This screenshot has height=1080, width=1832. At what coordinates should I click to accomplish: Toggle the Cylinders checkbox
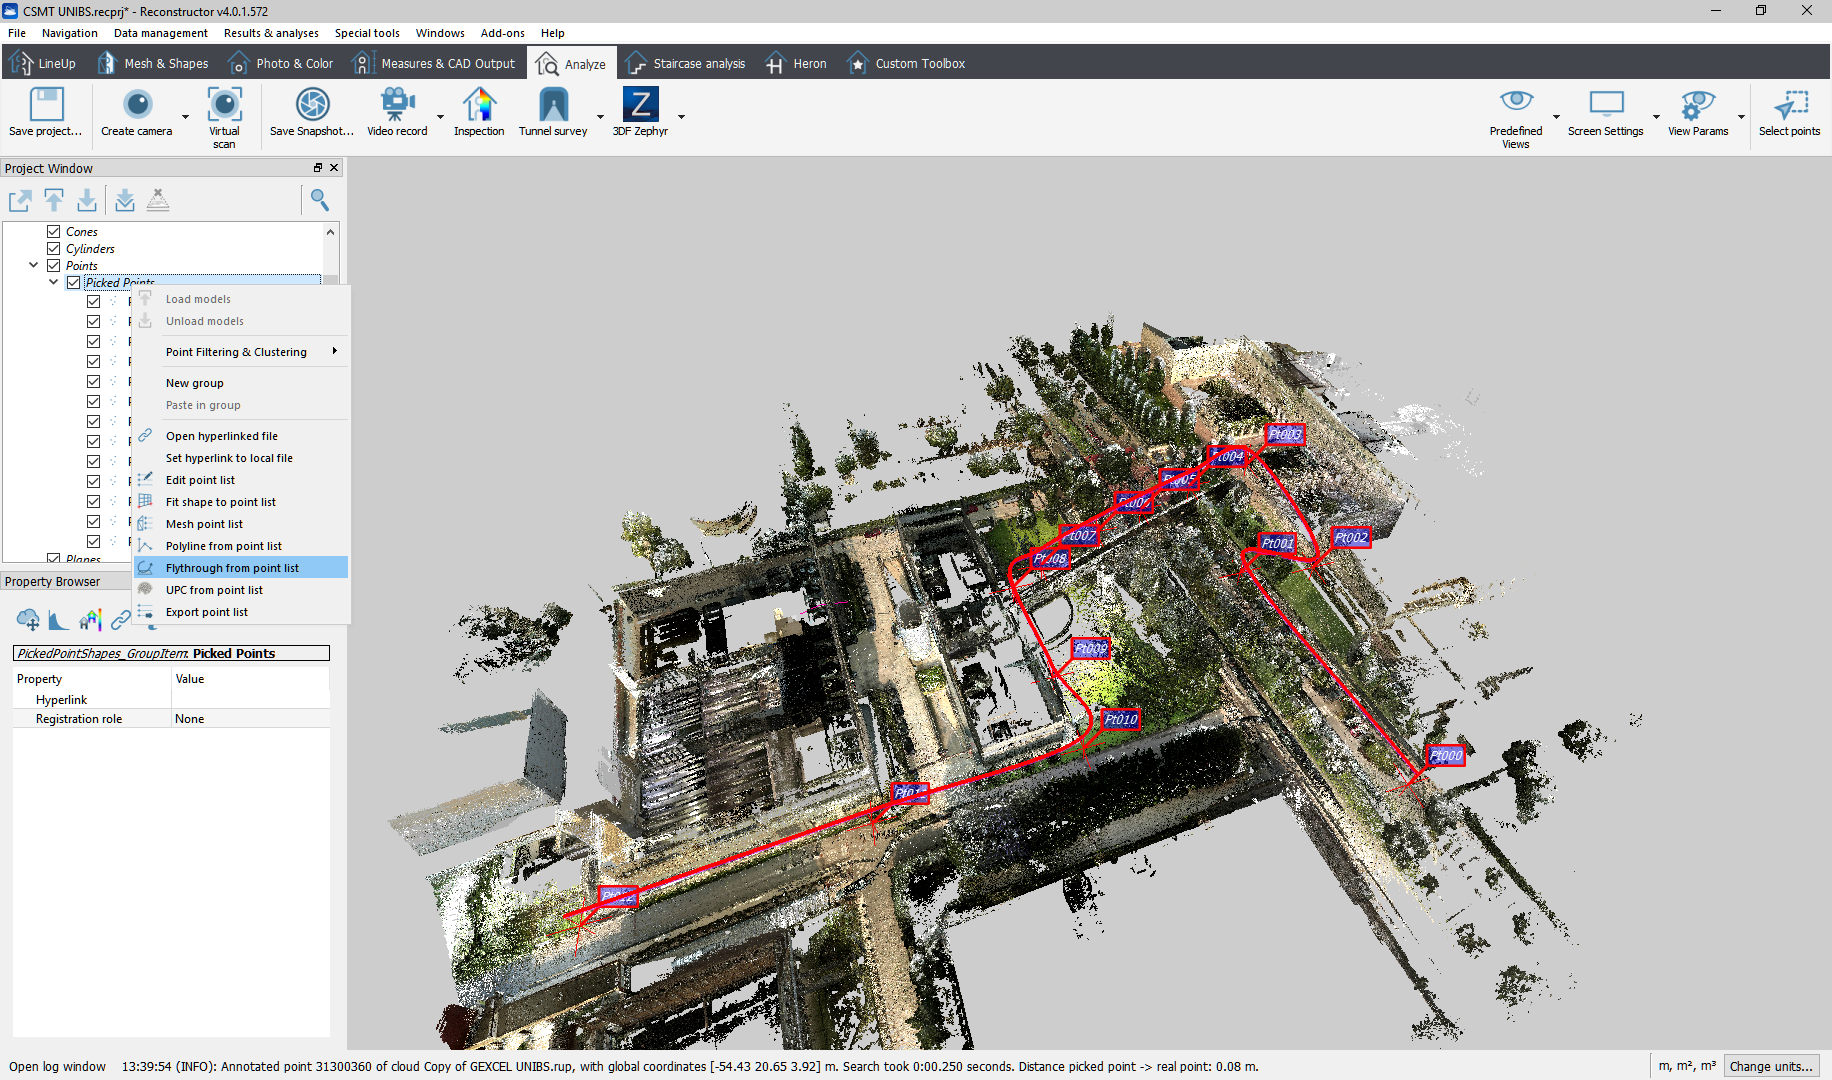54,248
